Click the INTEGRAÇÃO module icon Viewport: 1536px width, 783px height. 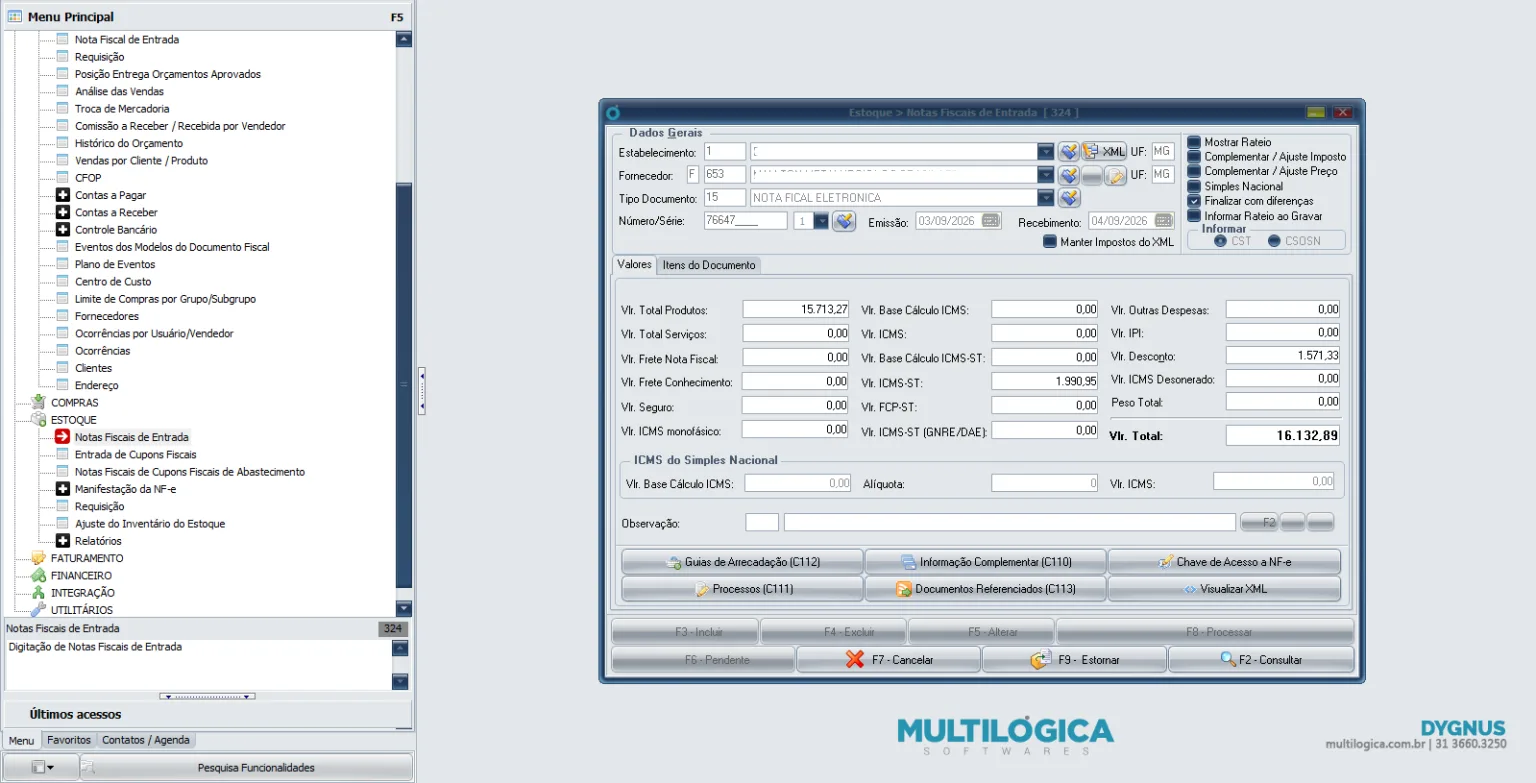point(38,593)
